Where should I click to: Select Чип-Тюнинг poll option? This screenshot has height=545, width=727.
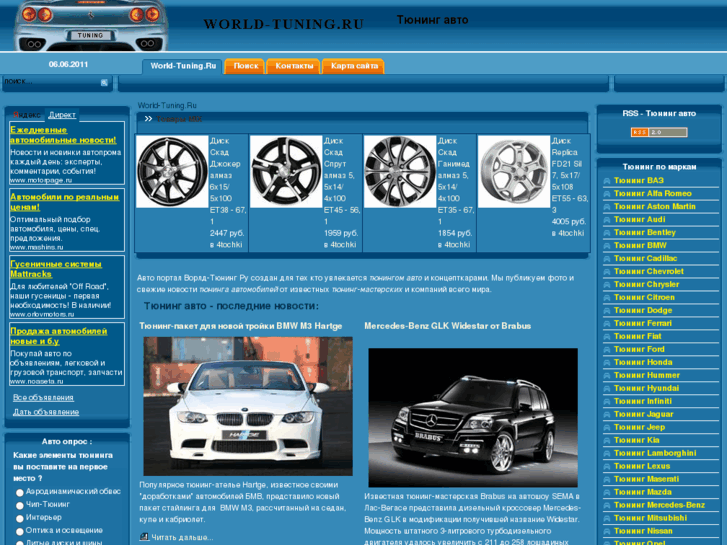tap(19, 505)
